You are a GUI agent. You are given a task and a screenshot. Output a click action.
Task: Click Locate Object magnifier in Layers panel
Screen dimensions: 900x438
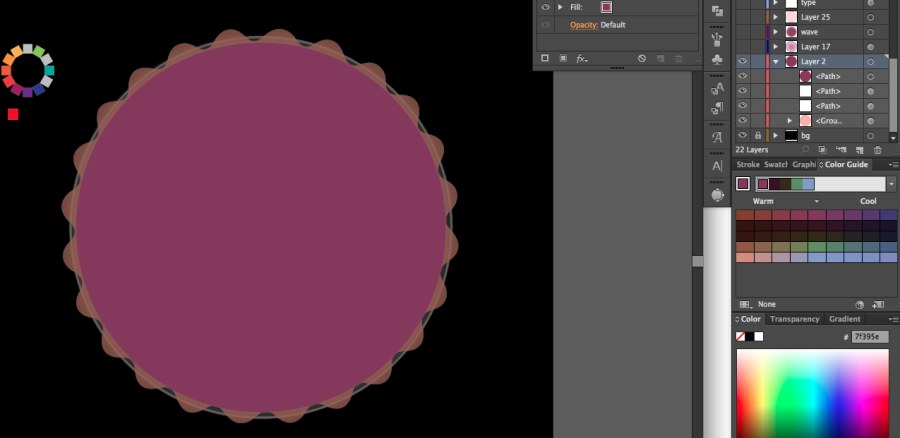(805, 149)
